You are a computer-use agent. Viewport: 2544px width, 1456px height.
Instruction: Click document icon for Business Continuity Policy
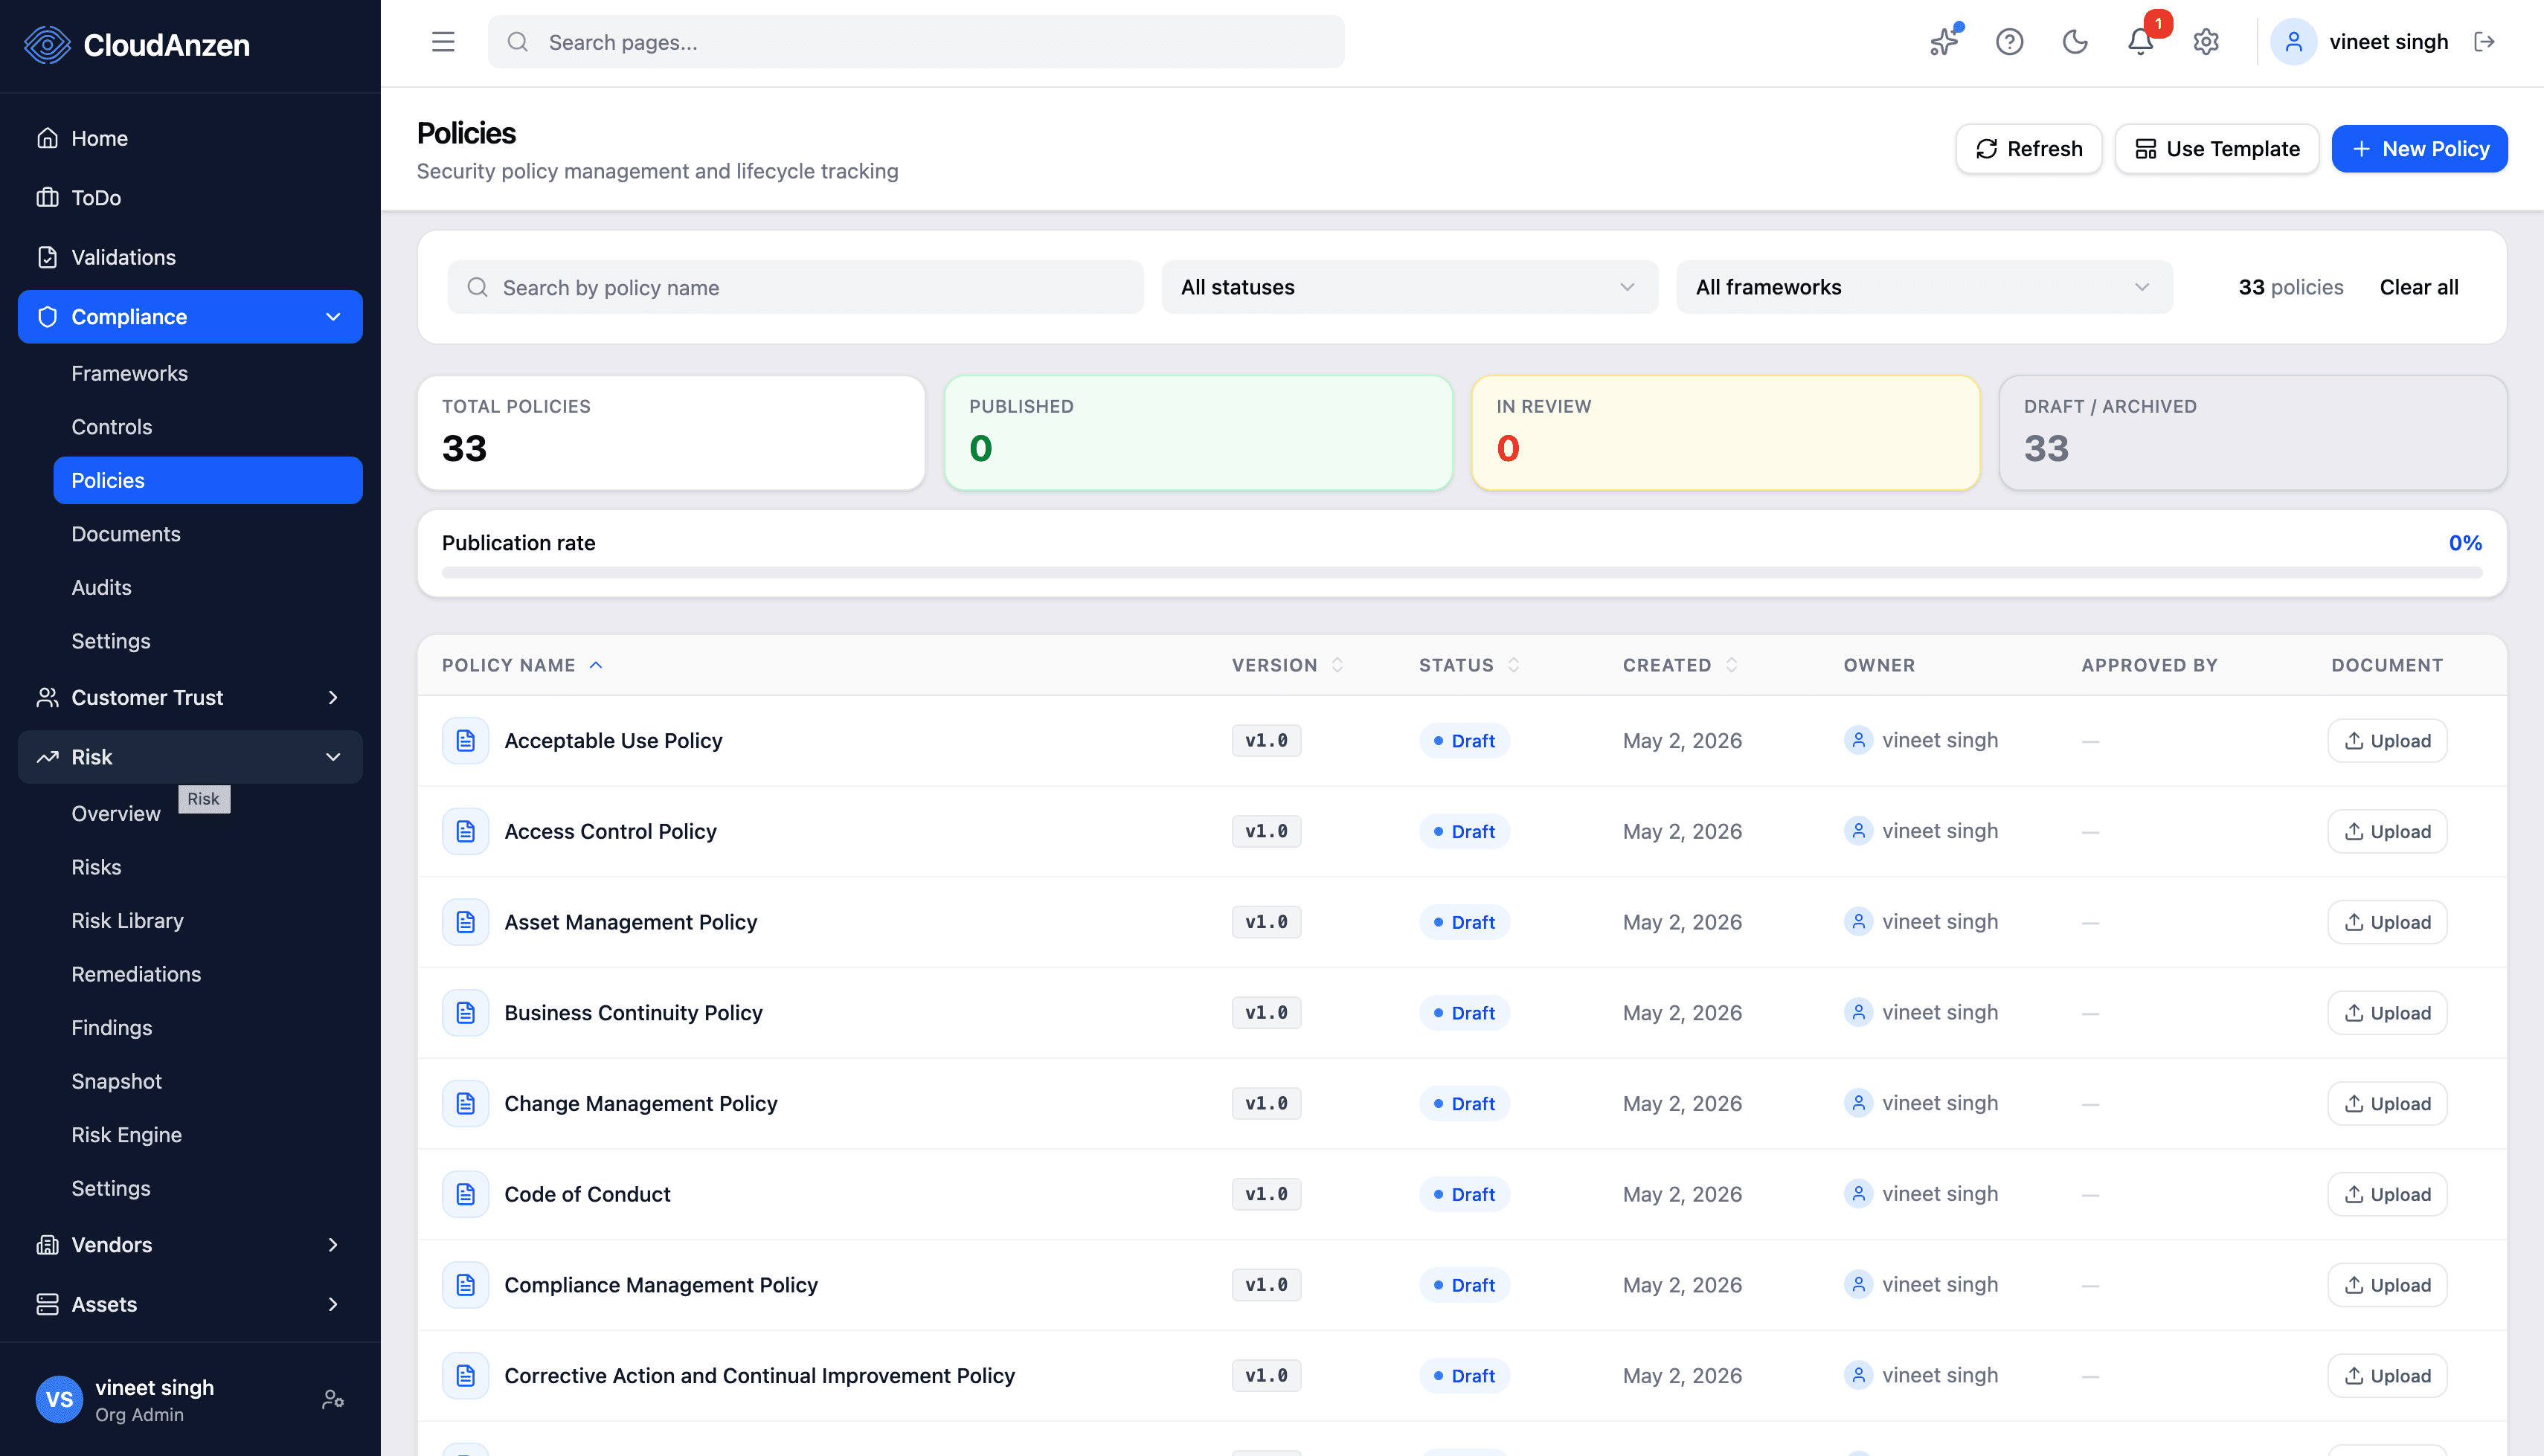pyautogui.click(x=465, y=1013)
